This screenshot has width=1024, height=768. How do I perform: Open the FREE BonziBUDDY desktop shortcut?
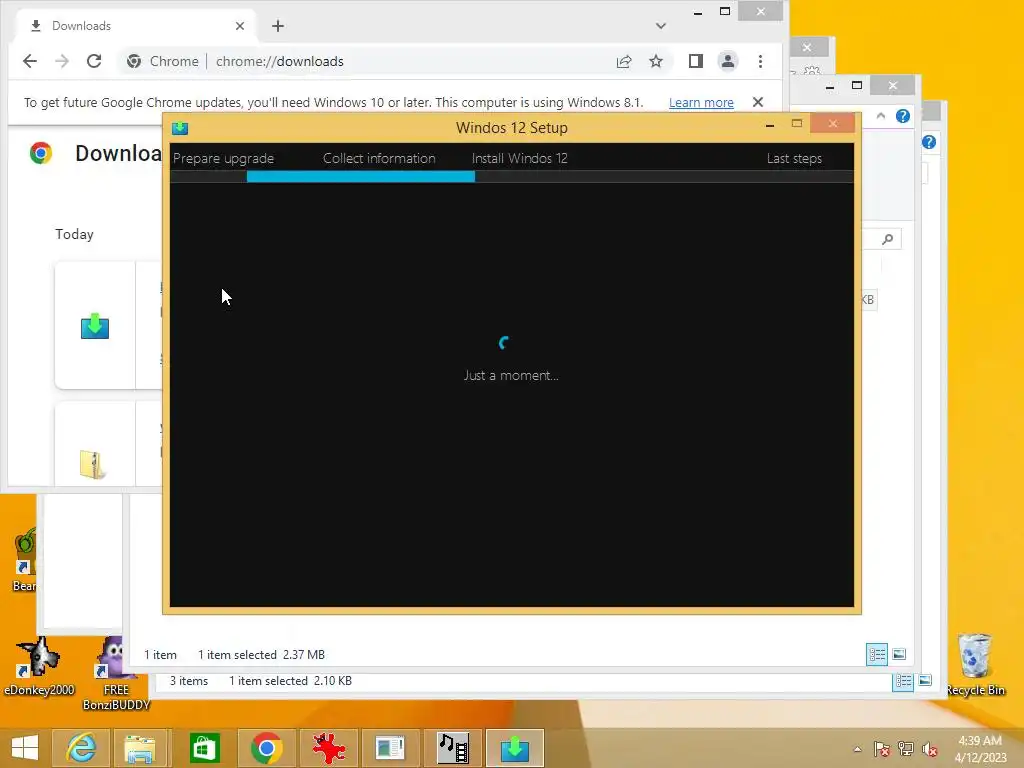(116, 674)
